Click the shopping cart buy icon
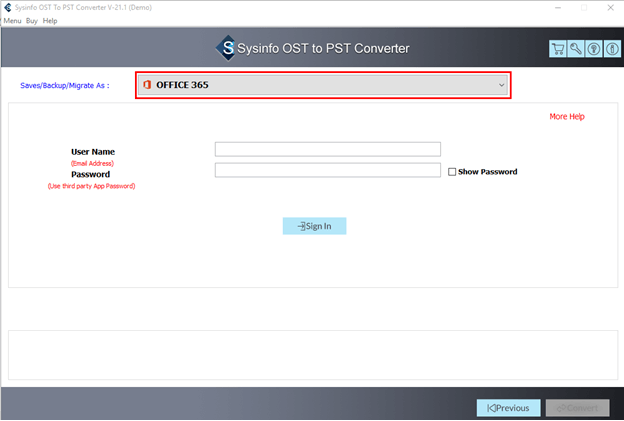This screenshot has width=624, height=421. pos(558,49)
